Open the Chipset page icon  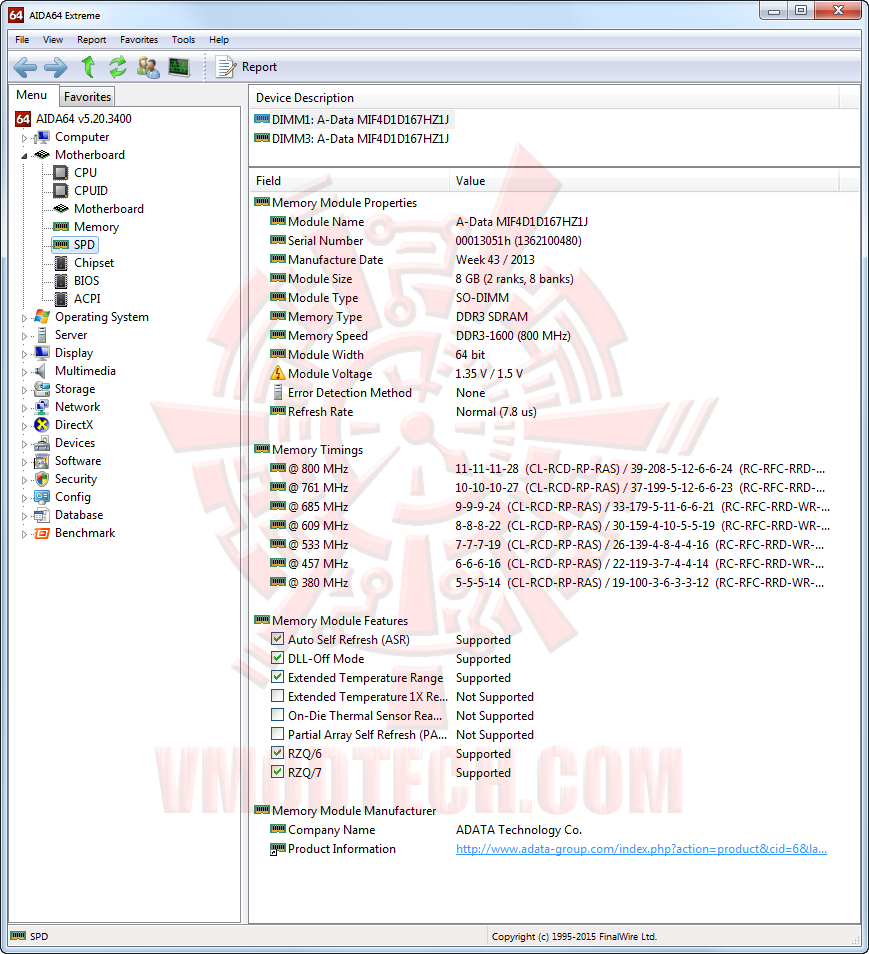[x=61, y=263]
